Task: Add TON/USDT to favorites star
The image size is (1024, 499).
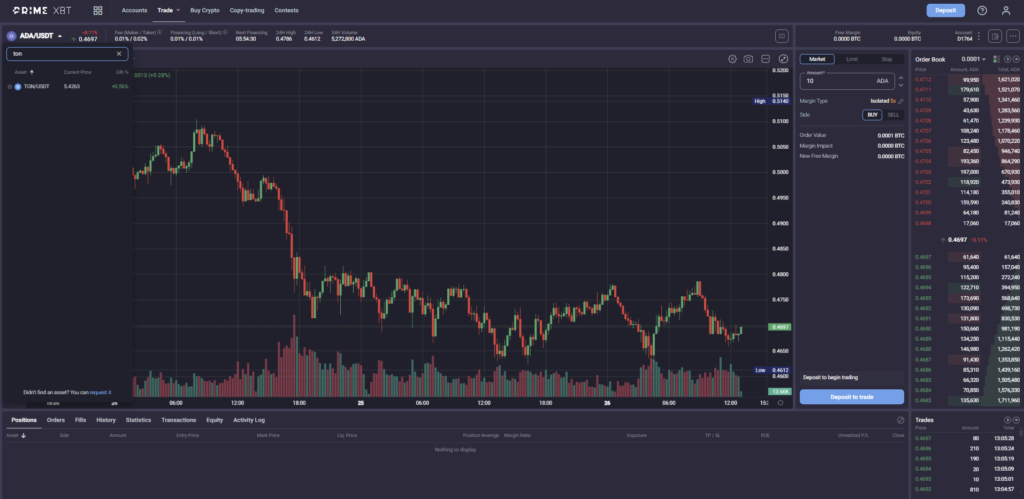Action: click(10, 86)
